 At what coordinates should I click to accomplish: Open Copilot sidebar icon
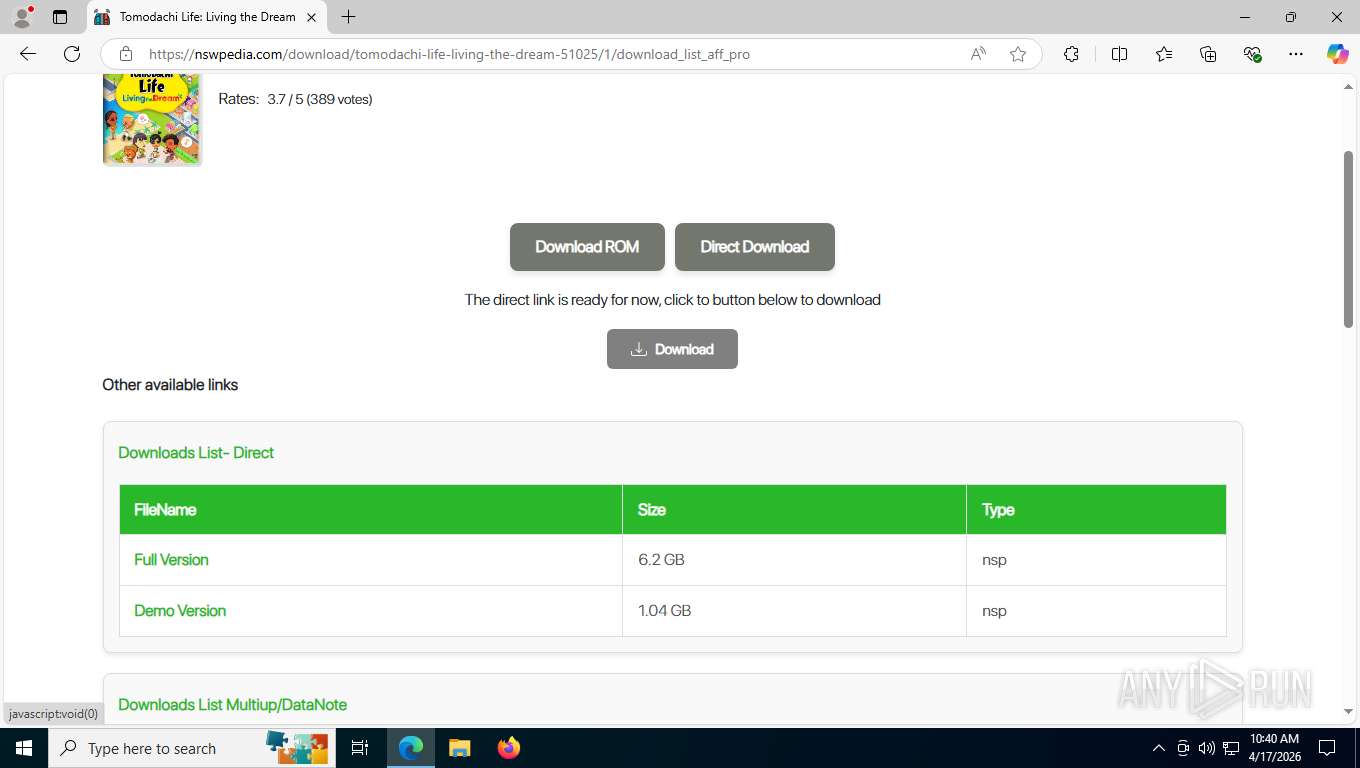[x=1338, y=54]
